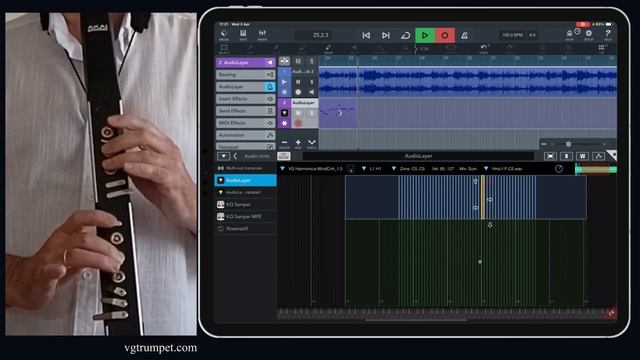Select highlighted orange zone in AudioLayer
Screen dimensions: 640x360
[x=483, y=198]
